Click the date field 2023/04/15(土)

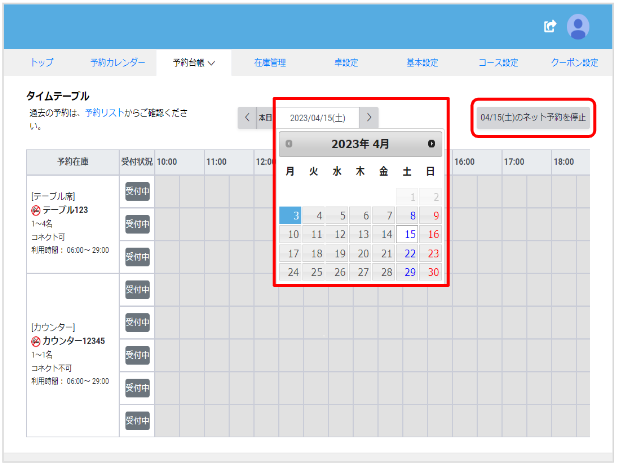pyautogui.click(x=318, y=118)
